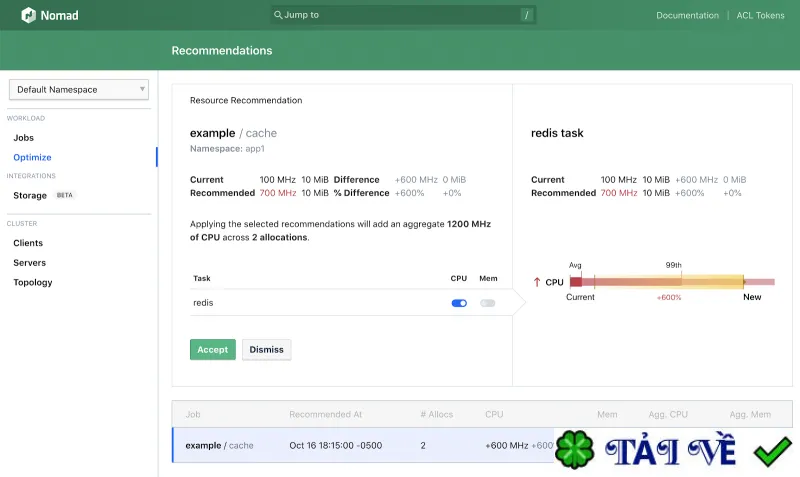Go to Jobs in sidebar

(23, 138)
